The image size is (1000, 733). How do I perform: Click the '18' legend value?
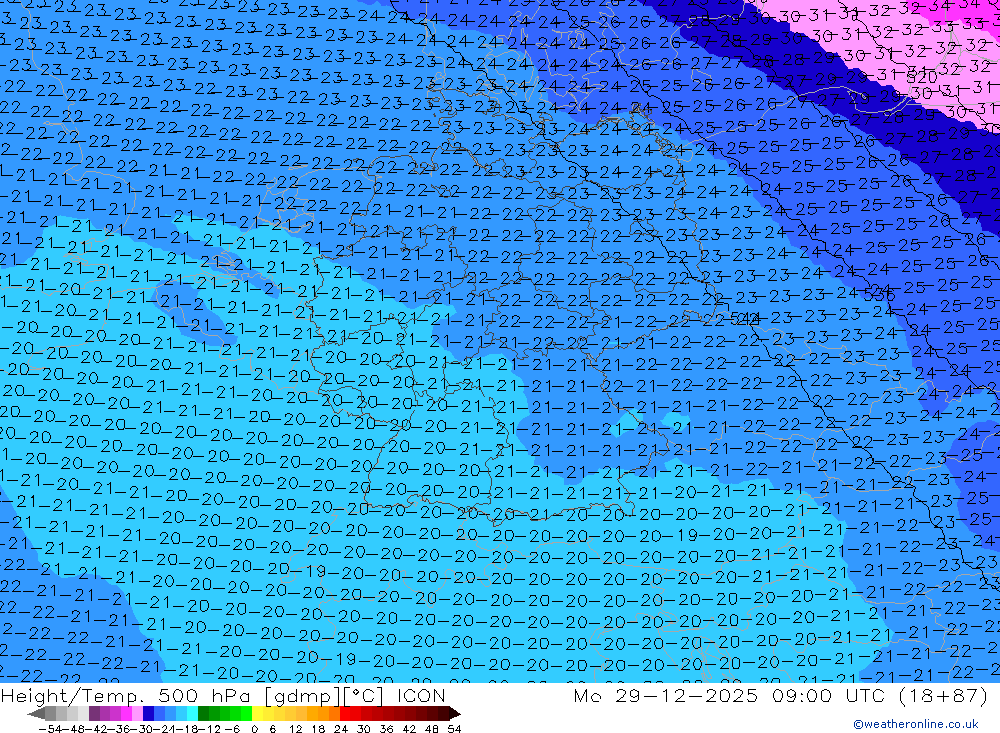[x=320, y=729]
